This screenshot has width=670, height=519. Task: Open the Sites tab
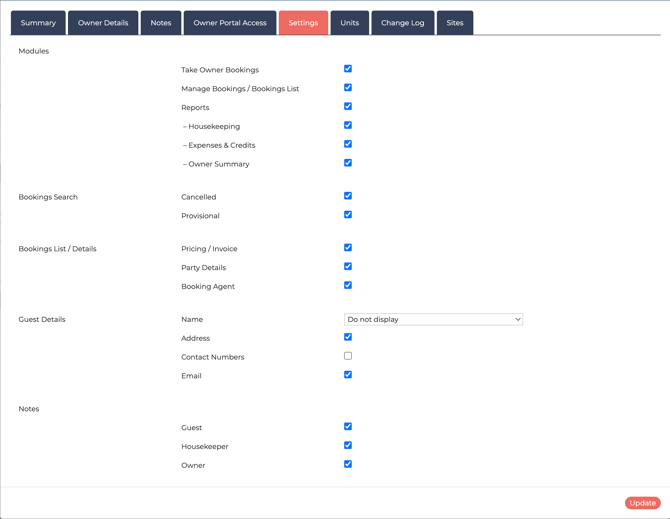coord(455,23)
